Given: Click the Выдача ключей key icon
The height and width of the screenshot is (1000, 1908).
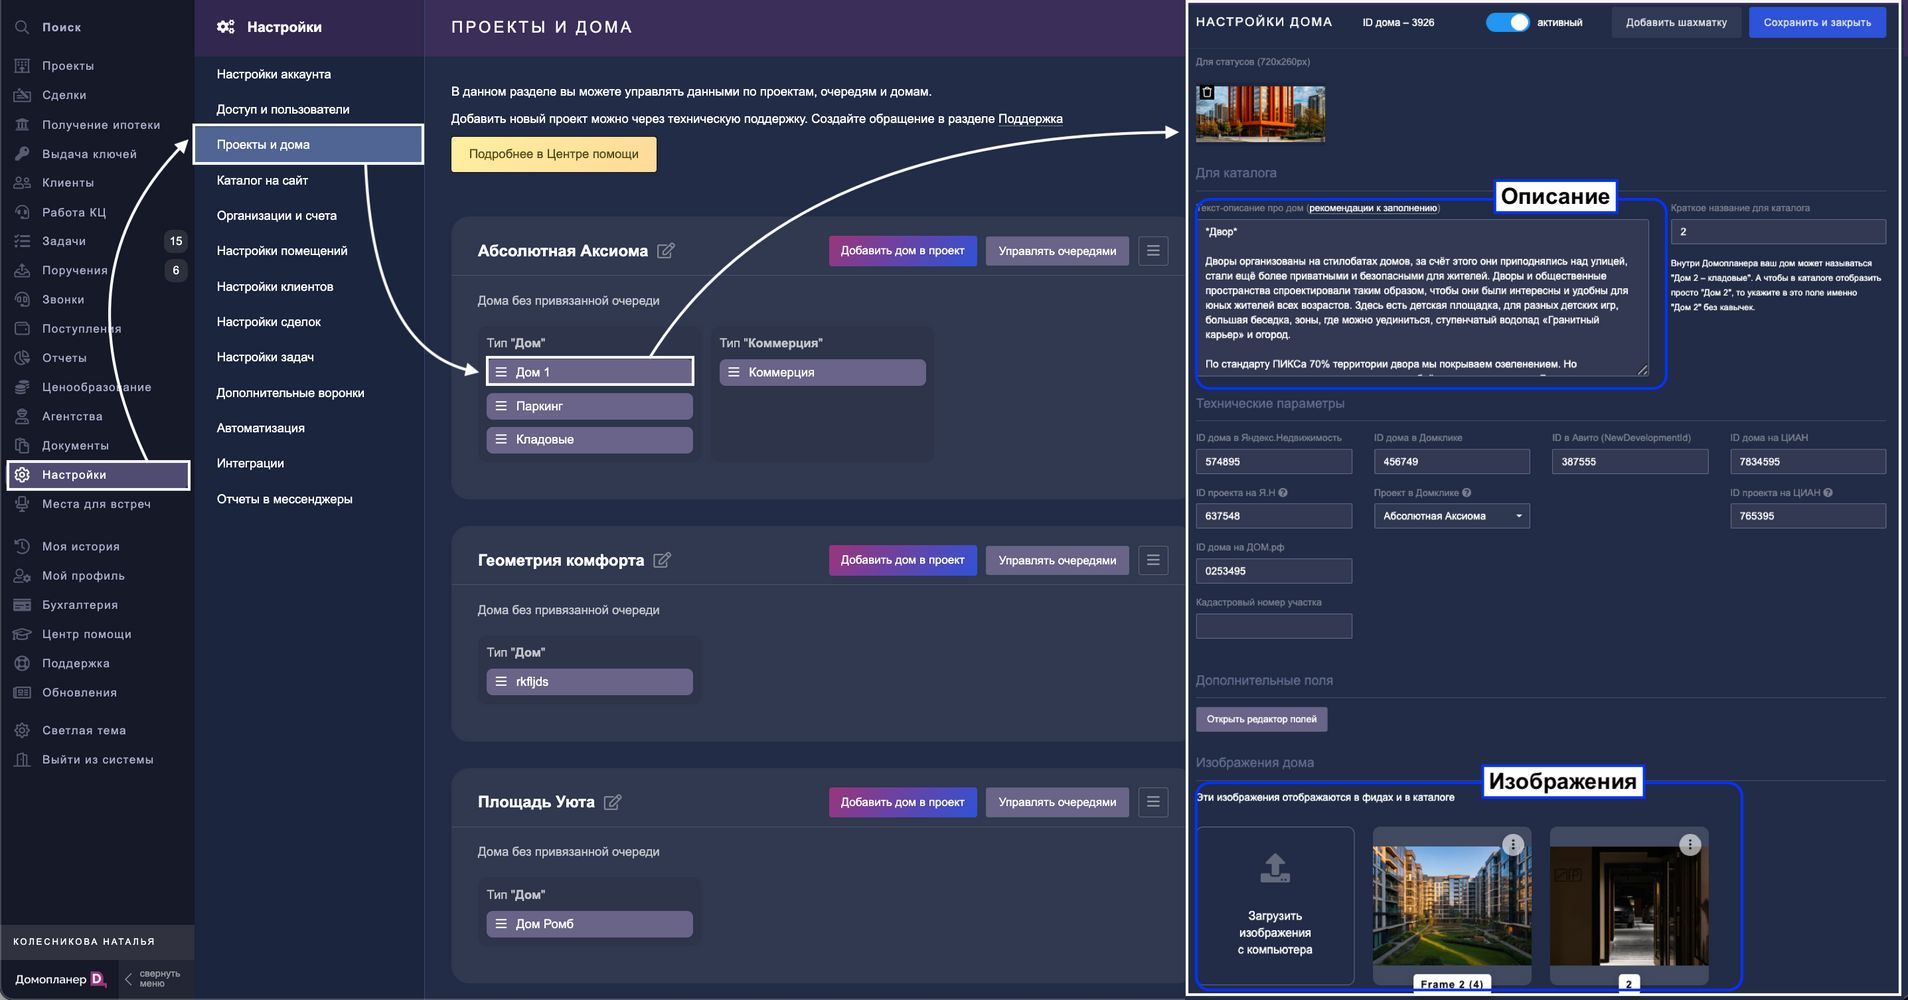Looking at the screenshot, I should (22, 154).
